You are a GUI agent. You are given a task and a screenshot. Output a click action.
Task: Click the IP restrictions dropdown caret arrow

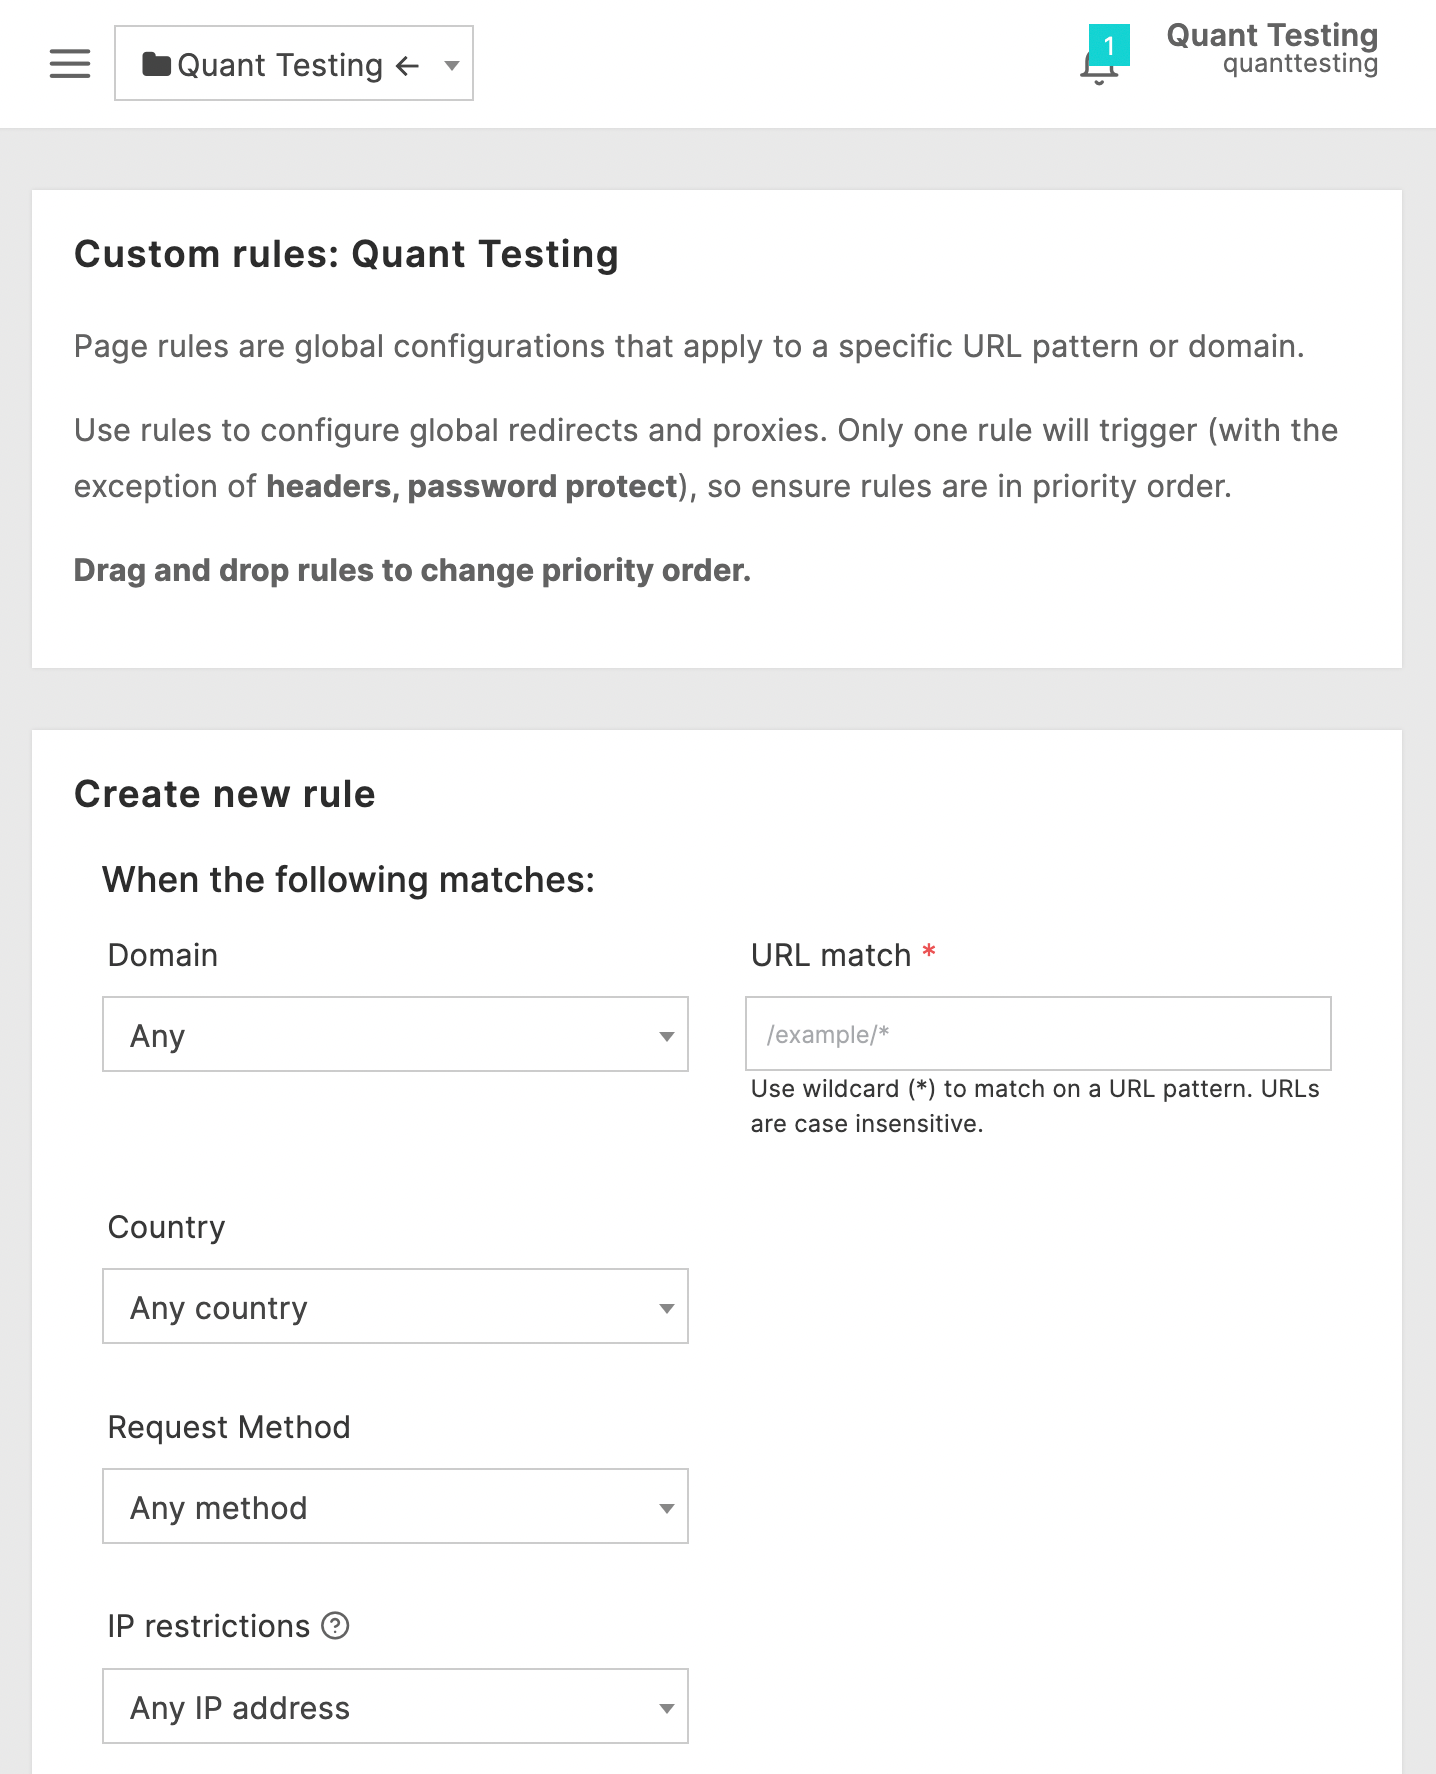[665, 1707]
